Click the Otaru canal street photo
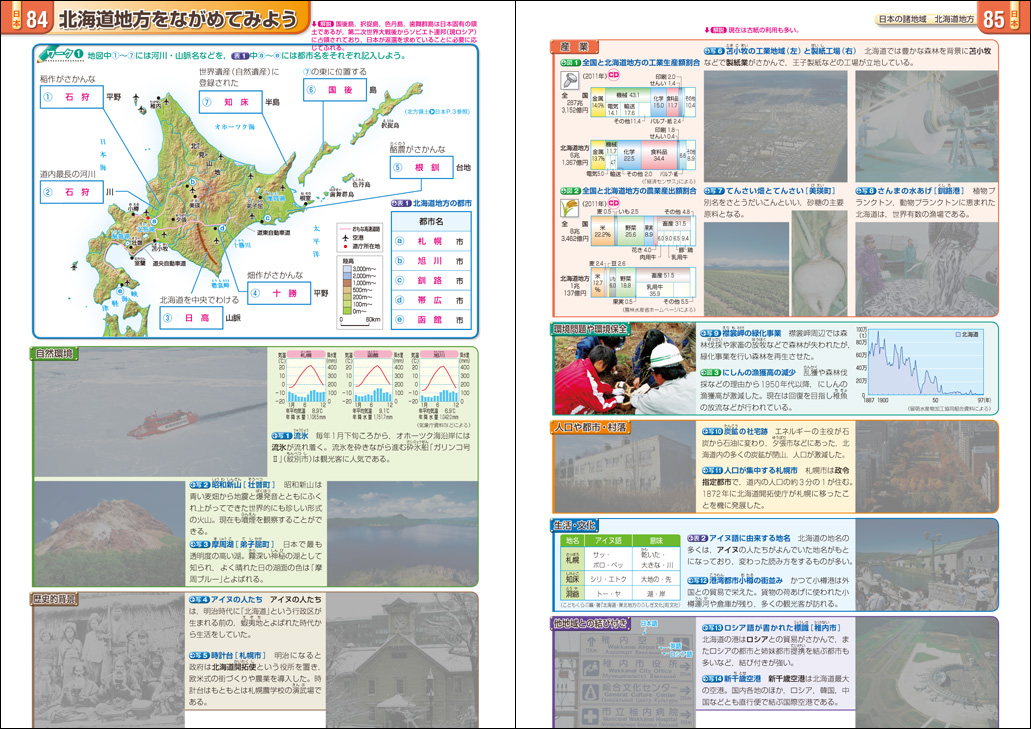Viewport: 1031px width, 729px height. pos(926,566)
